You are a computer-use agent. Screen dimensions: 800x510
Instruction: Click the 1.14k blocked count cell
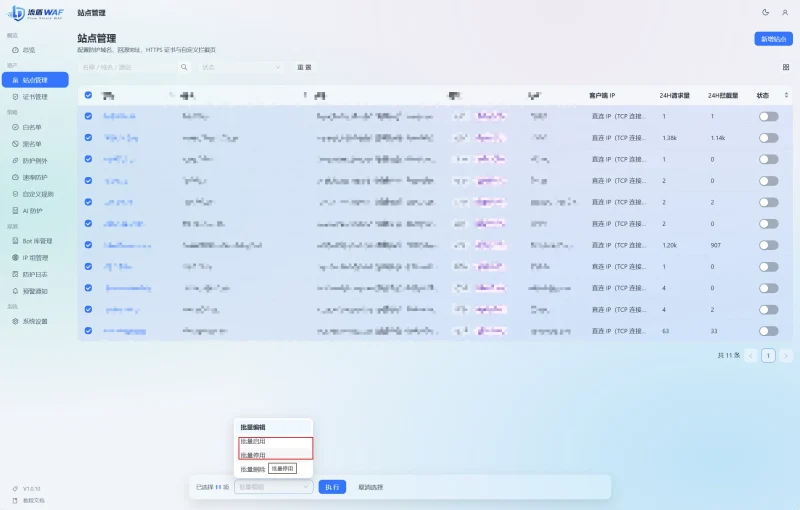(718, 138)
